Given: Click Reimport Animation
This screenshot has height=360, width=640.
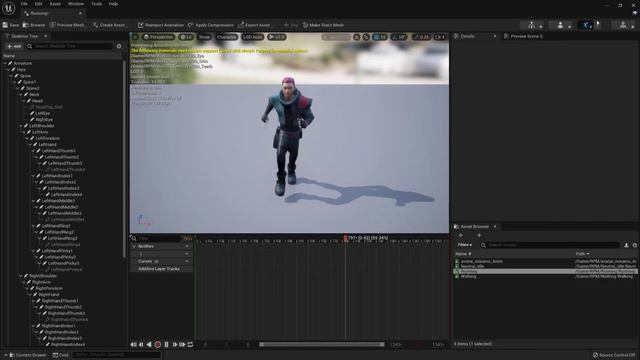Looking at the screenshot, I should pos(161,25).
